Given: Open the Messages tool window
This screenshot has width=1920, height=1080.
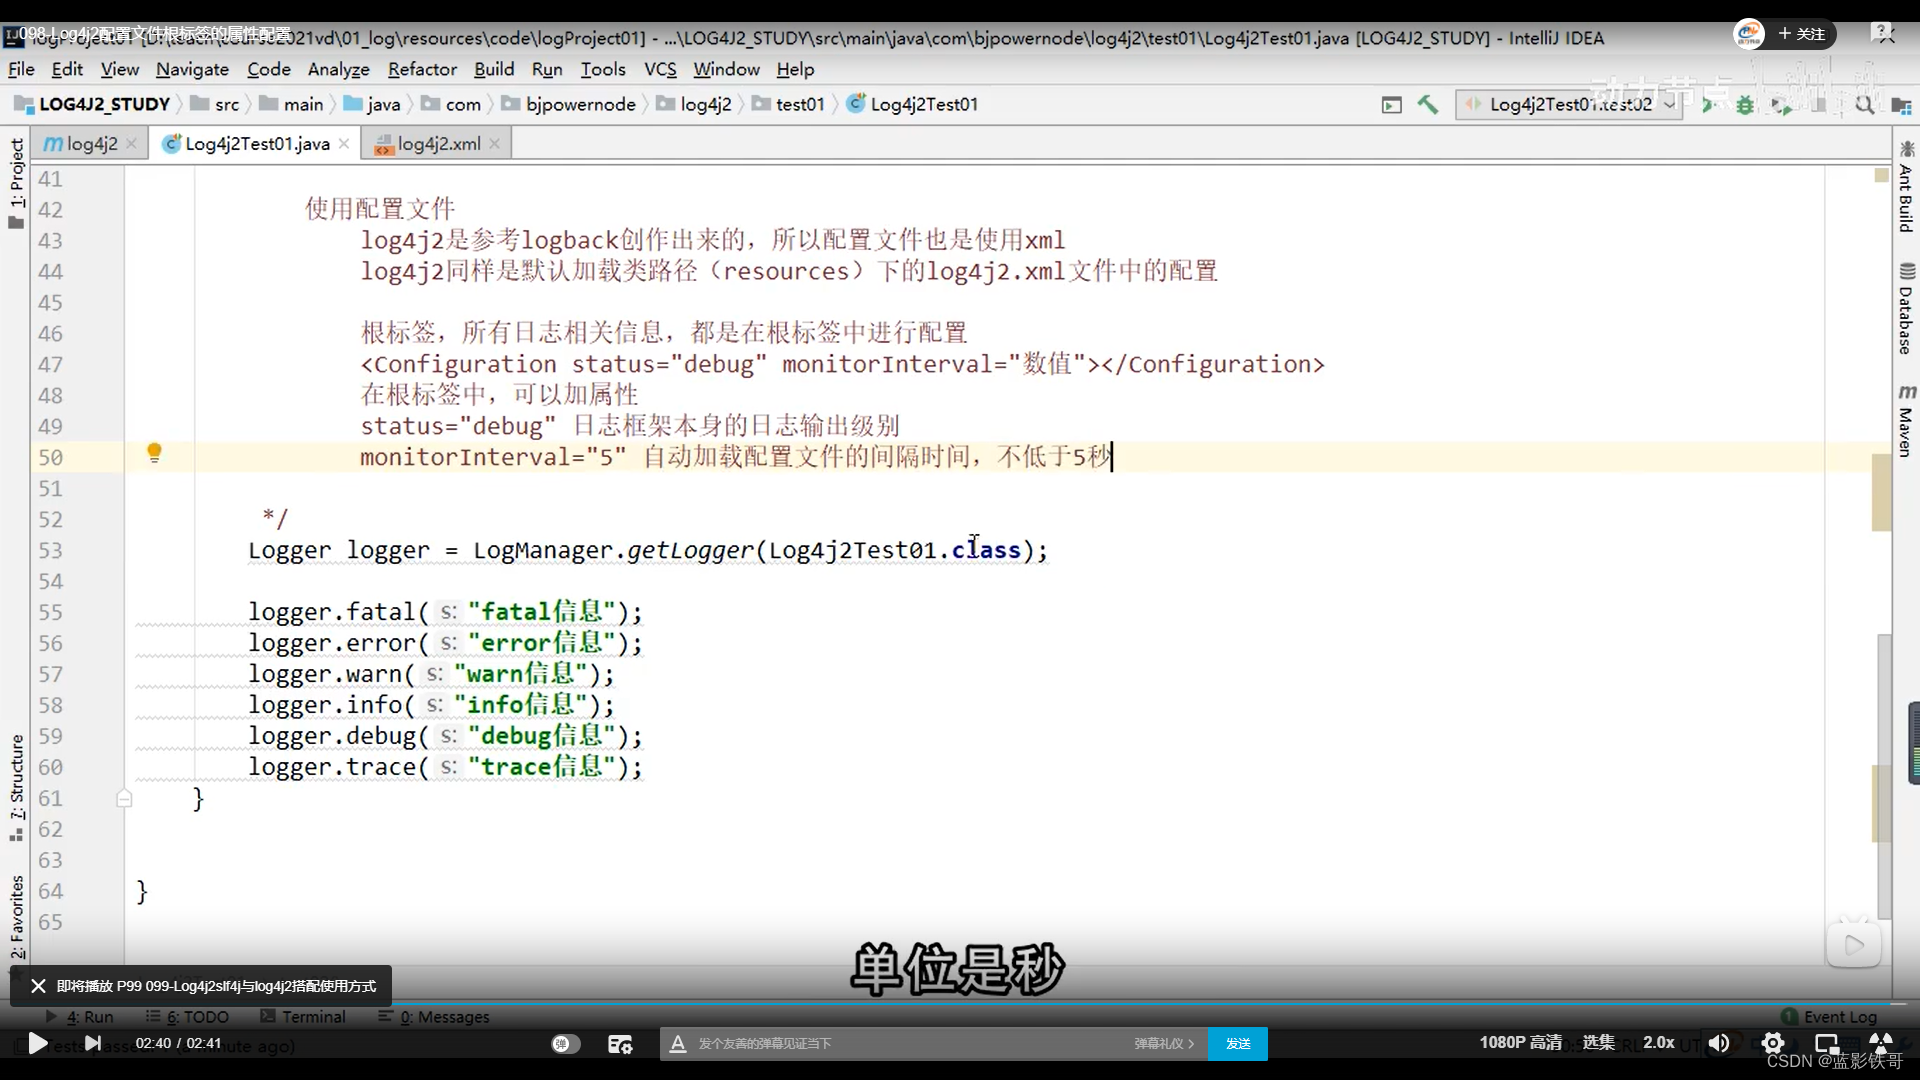Looking at the screenshot, I should (x=434, y=1016).
